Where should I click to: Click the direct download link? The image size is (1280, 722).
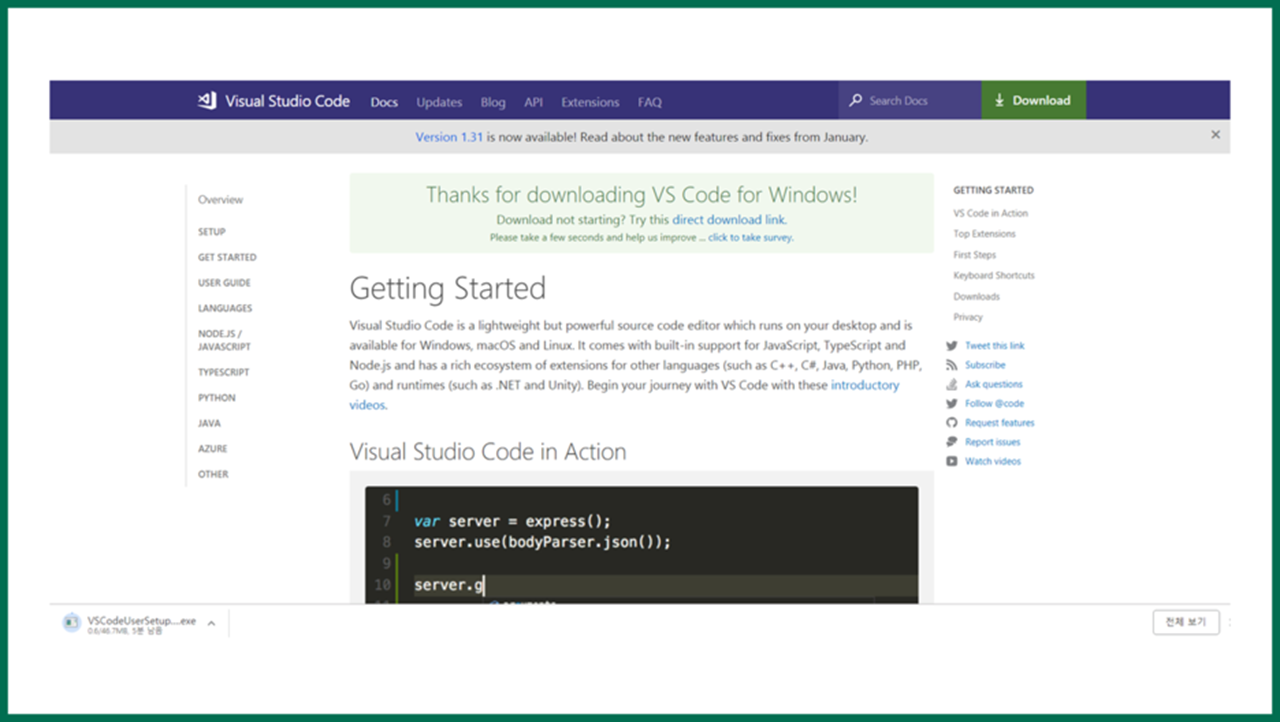(728, 220)
